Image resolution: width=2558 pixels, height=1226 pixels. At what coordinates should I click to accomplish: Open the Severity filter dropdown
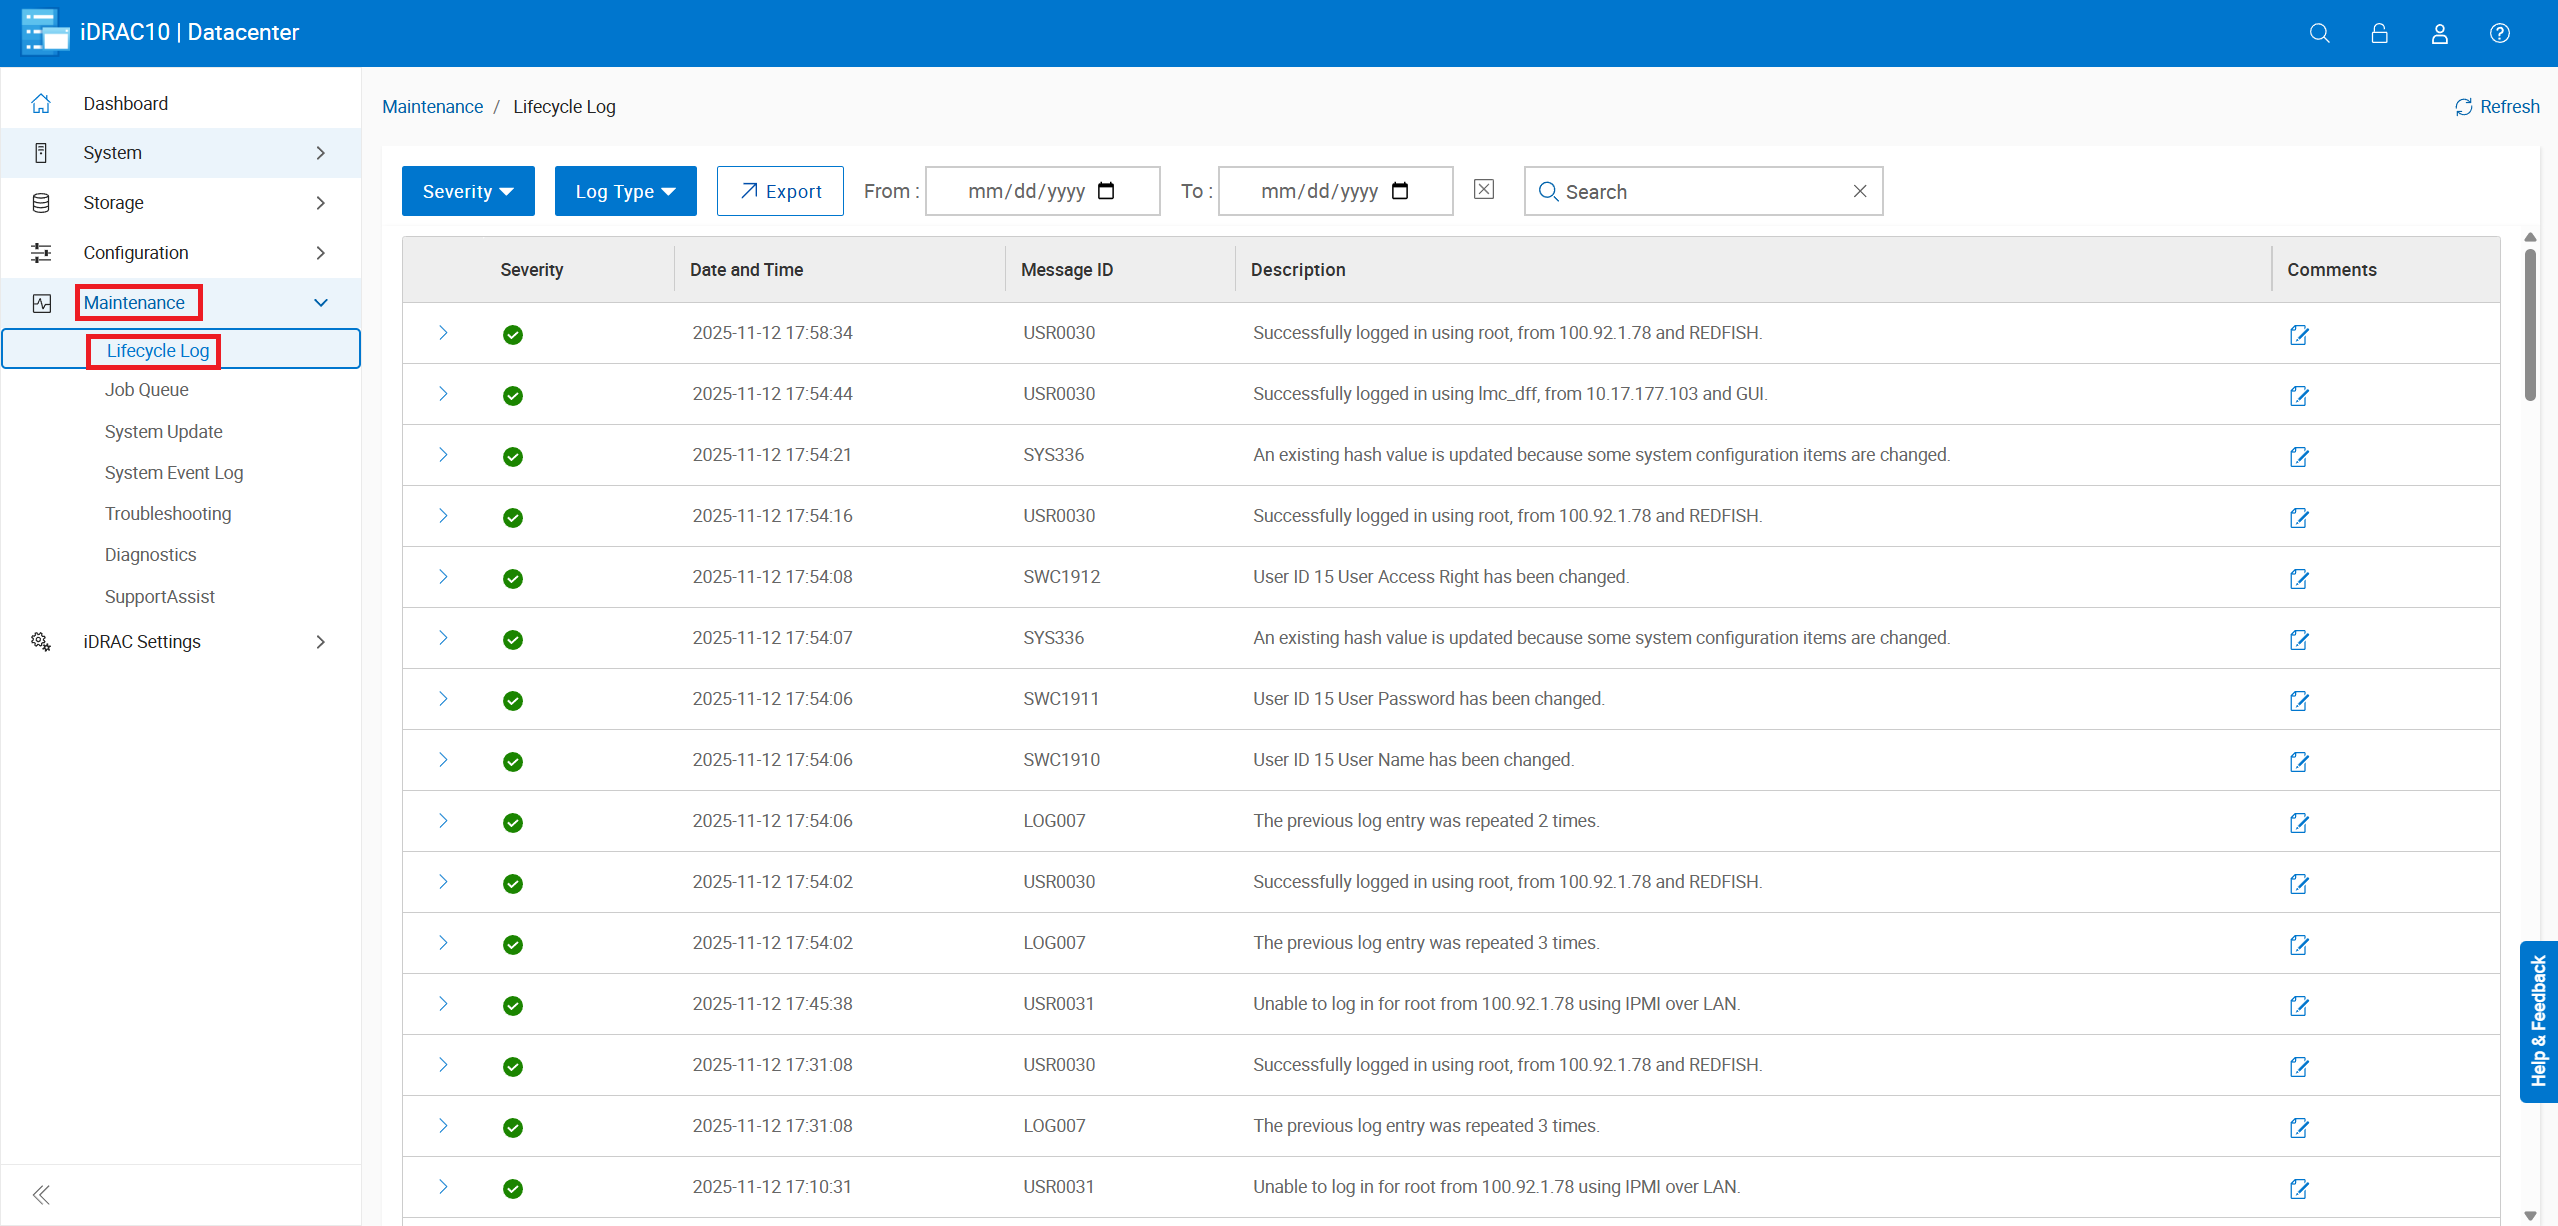point(467,190)
